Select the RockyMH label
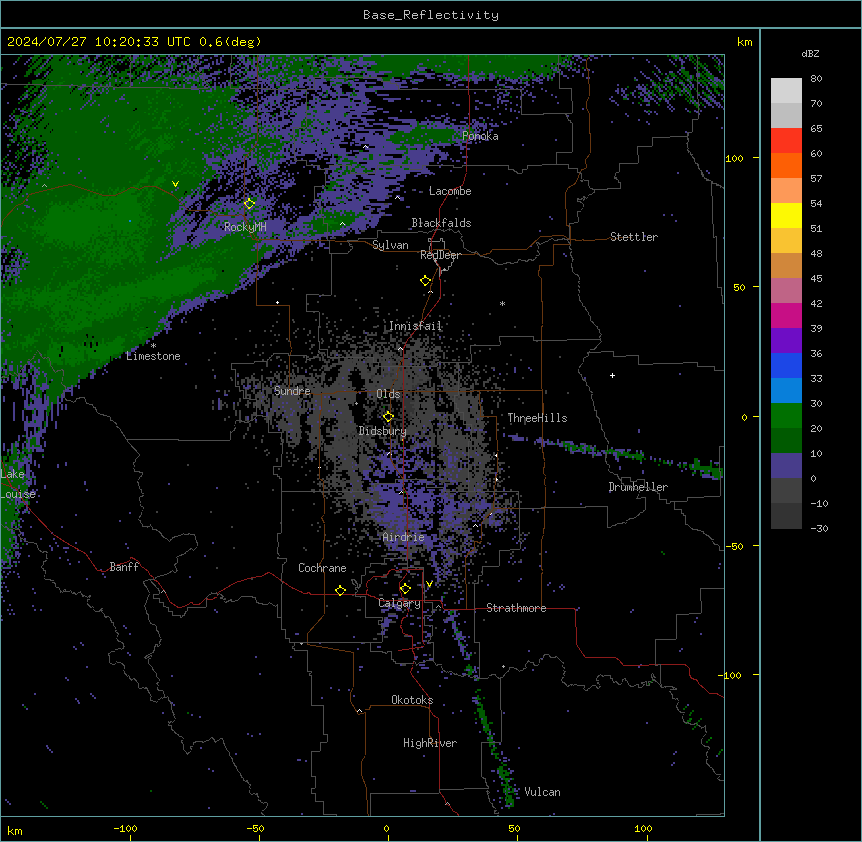This screenshot has height=842, width=862. click(x=245, y=227)
